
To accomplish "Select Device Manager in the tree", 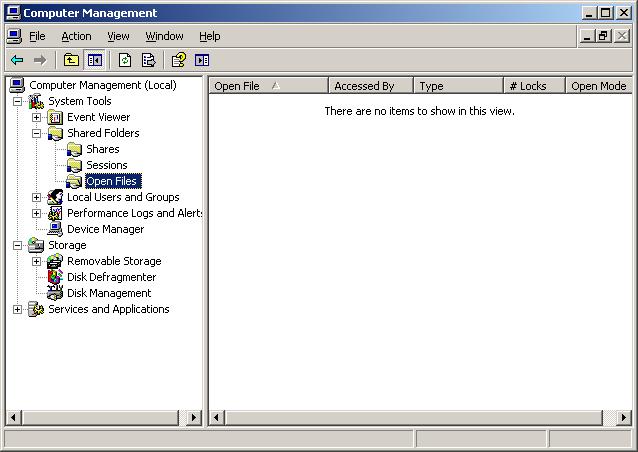I will pyautogui.click(x=105, y=229).
